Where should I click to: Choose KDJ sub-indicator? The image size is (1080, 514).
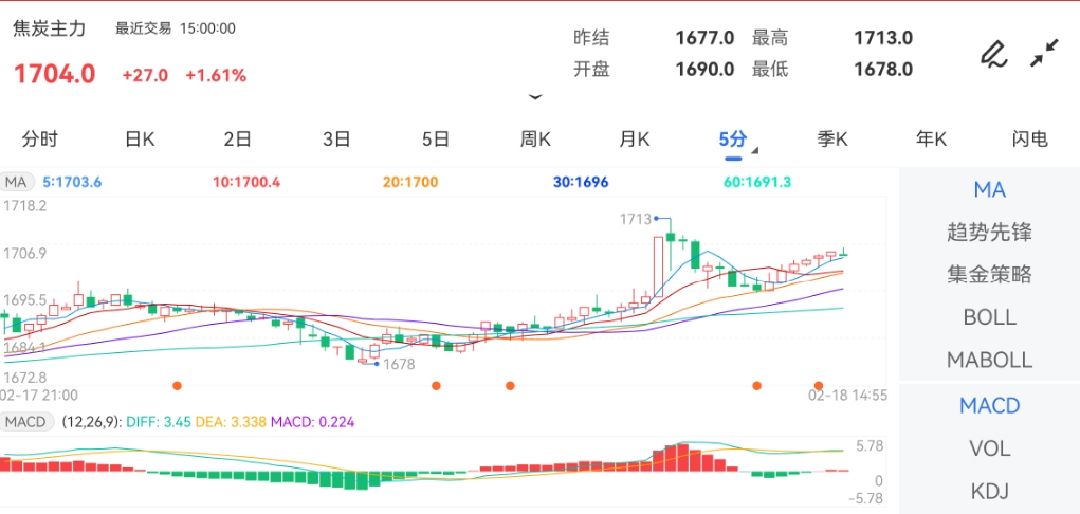[989, 491]
